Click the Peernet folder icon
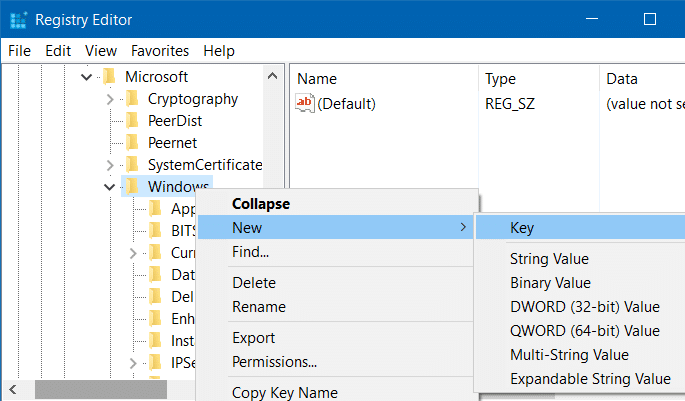Viewport: 685px width, 401px height. (x=132, y=143)
